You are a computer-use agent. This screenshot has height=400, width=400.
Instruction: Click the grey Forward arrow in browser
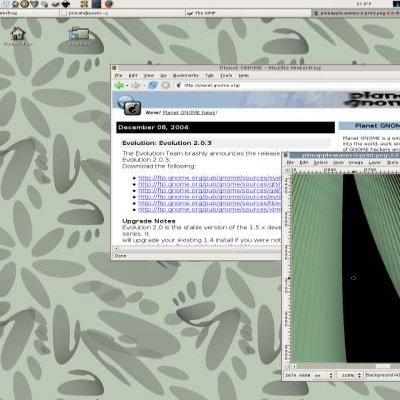pyautogui.click(x=135, y=85)
